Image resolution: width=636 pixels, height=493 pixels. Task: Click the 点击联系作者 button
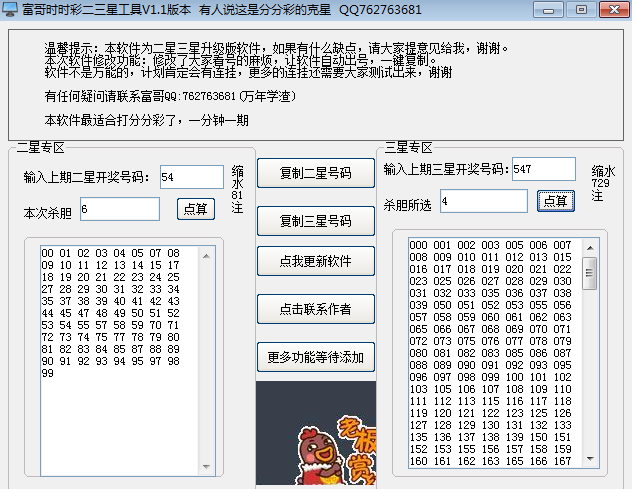tap(316, 309)
